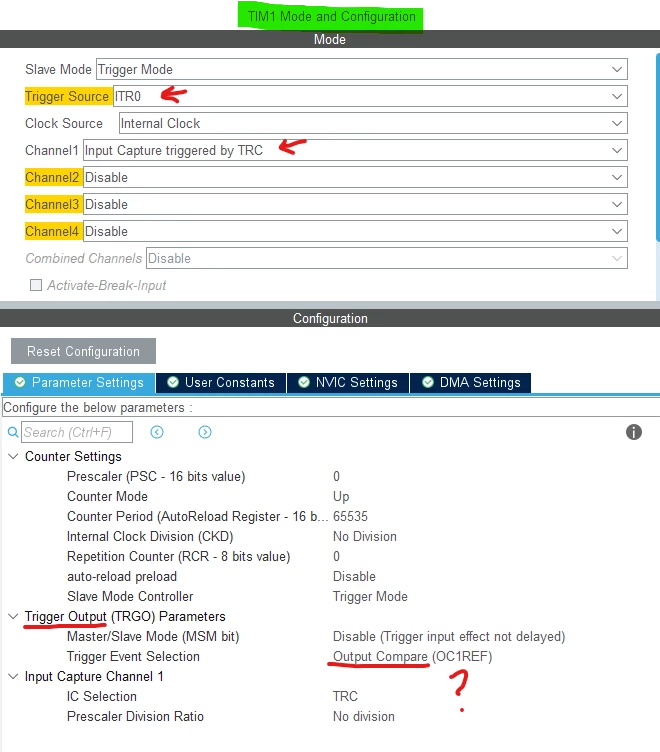660x752 pixels.
Task: Collapse Trigger Output (TRGO) Parameters section
Action: pos(13,616)
